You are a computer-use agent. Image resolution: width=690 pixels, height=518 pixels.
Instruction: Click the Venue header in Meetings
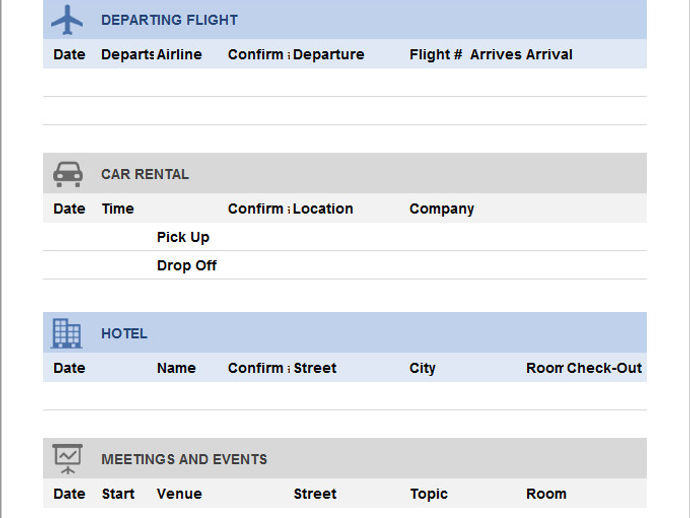point(179,494)
